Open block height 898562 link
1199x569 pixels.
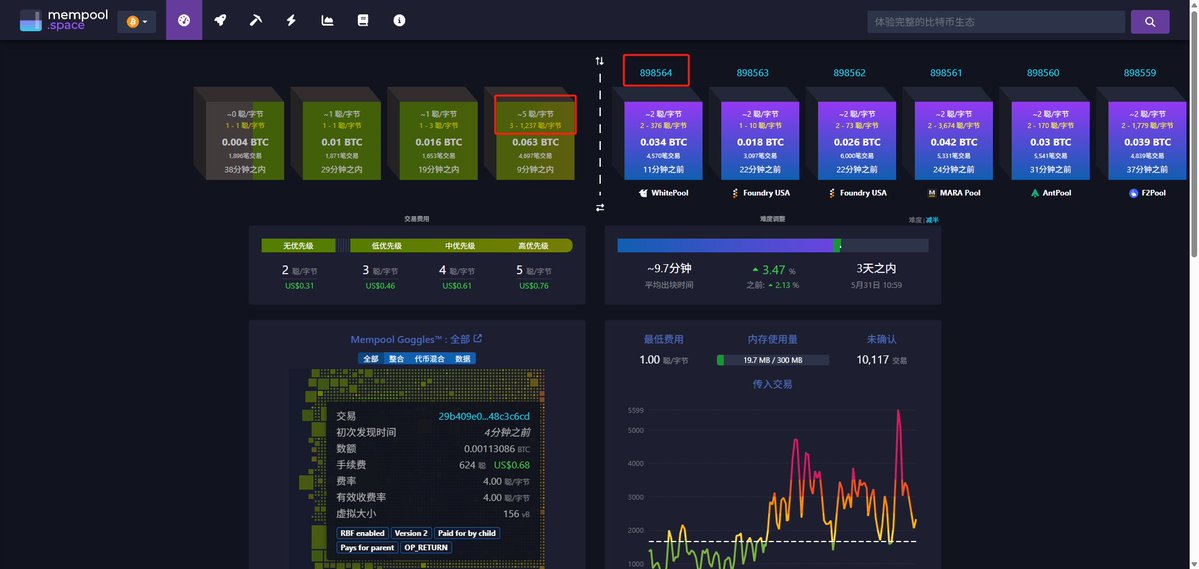pyautogui.click(x=850, y=73)
